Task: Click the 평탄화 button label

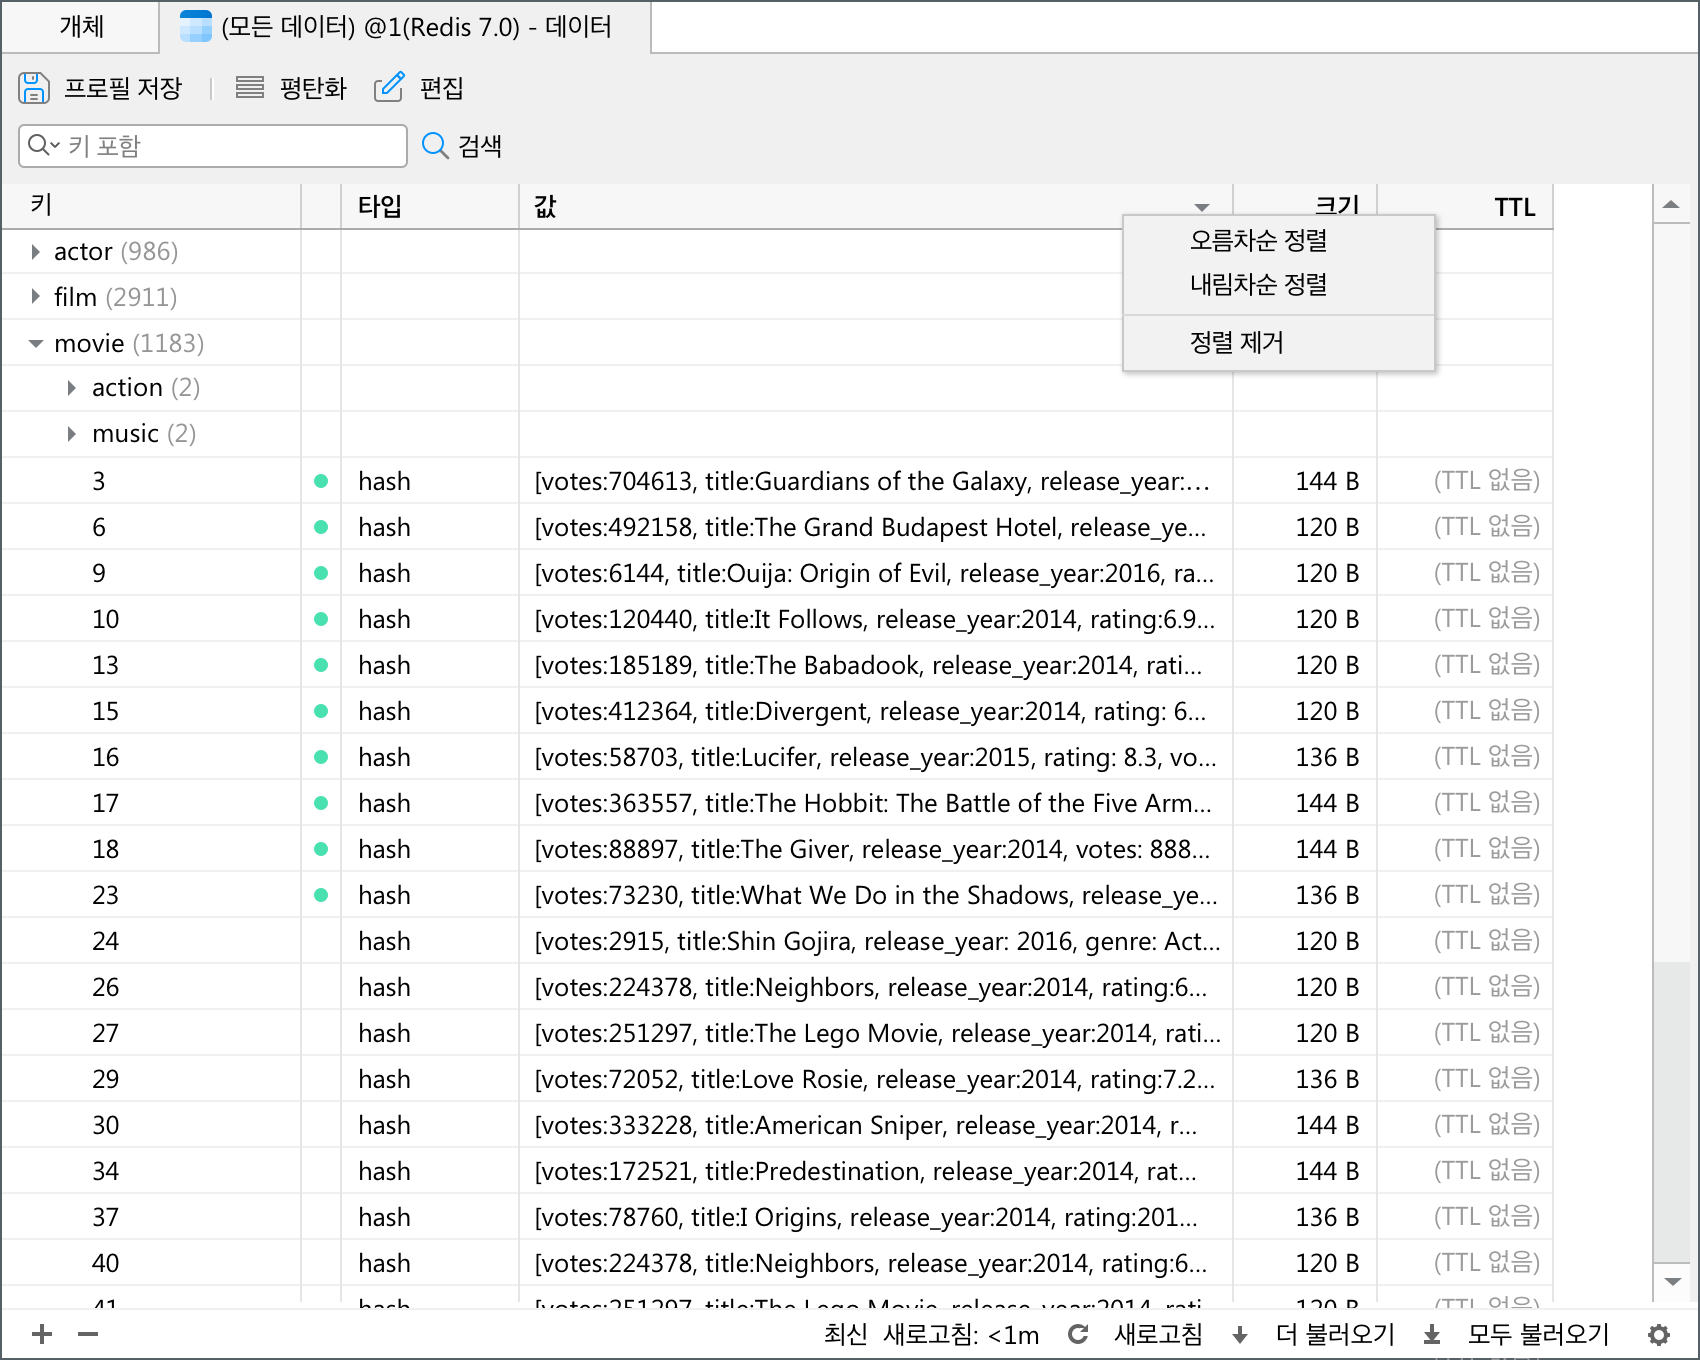Action: (313, 88)
